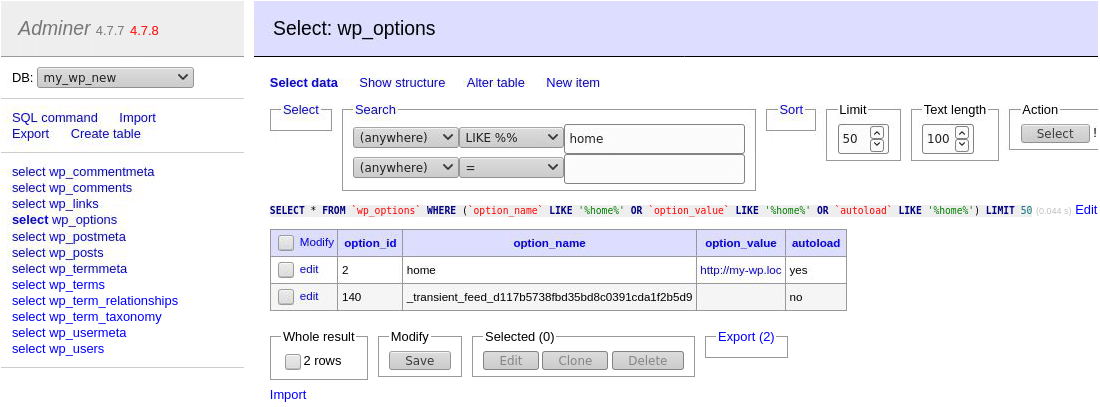
Task: Click the New item link
Action: [573, 83]
